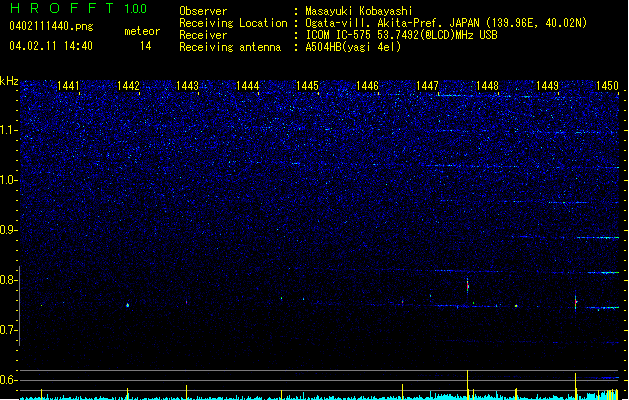Click the 1445 time marker
Image resolution: width=629 pixels, height=400 pixels.
pyautogui.click(x=307, y=86)
